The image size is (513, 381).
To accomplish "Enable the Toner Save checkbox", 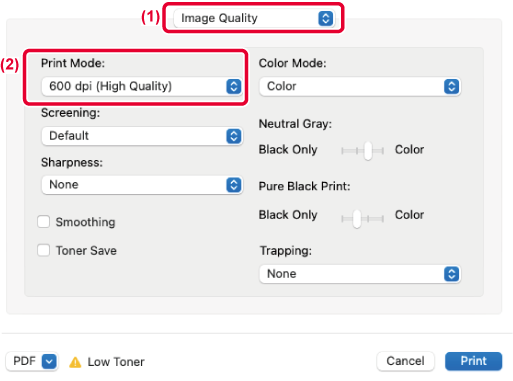I will [x=44, y=250].
